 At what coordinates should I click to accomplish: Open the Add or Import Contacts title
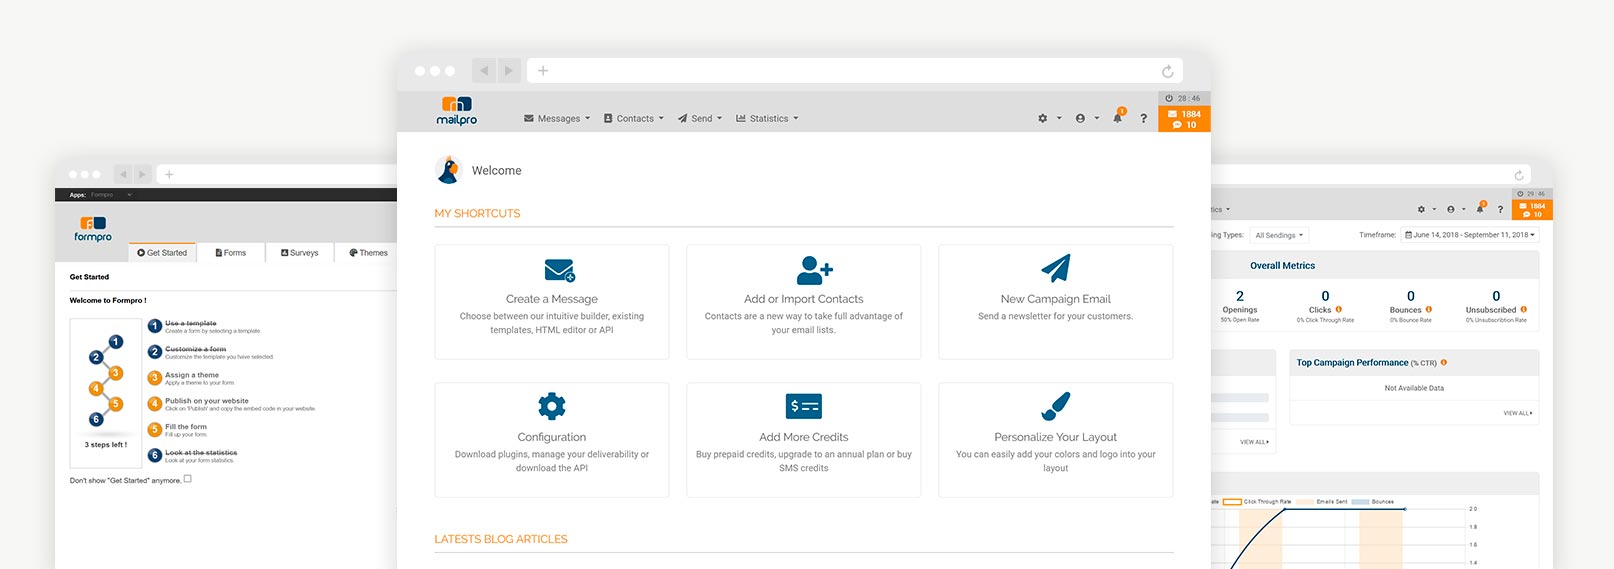click(x=804, y=299)
